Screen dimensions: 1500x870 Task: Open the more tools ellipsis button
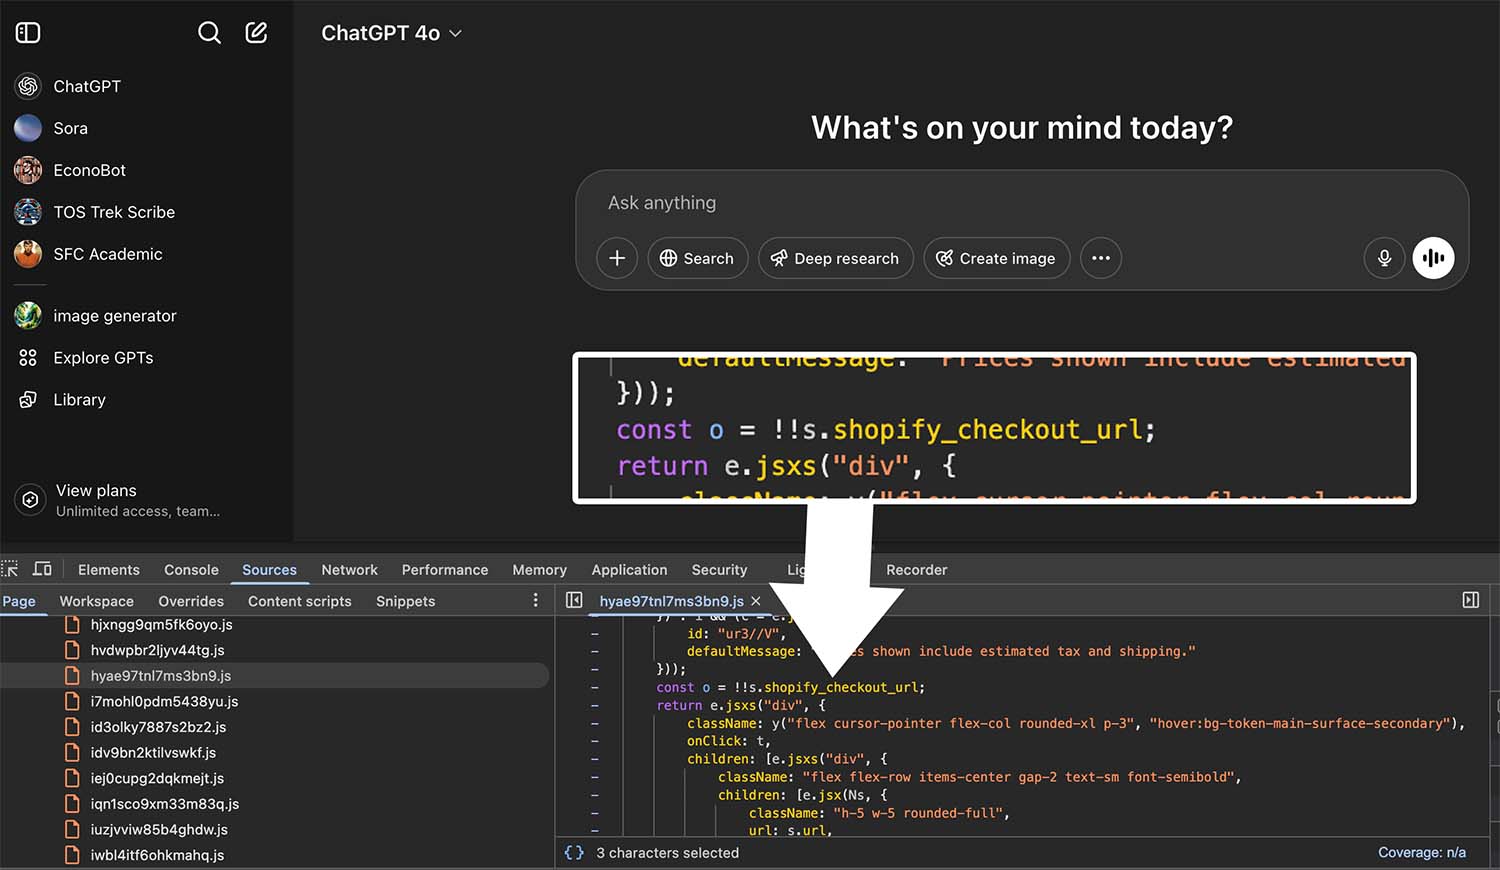(x=1101, y=258)
